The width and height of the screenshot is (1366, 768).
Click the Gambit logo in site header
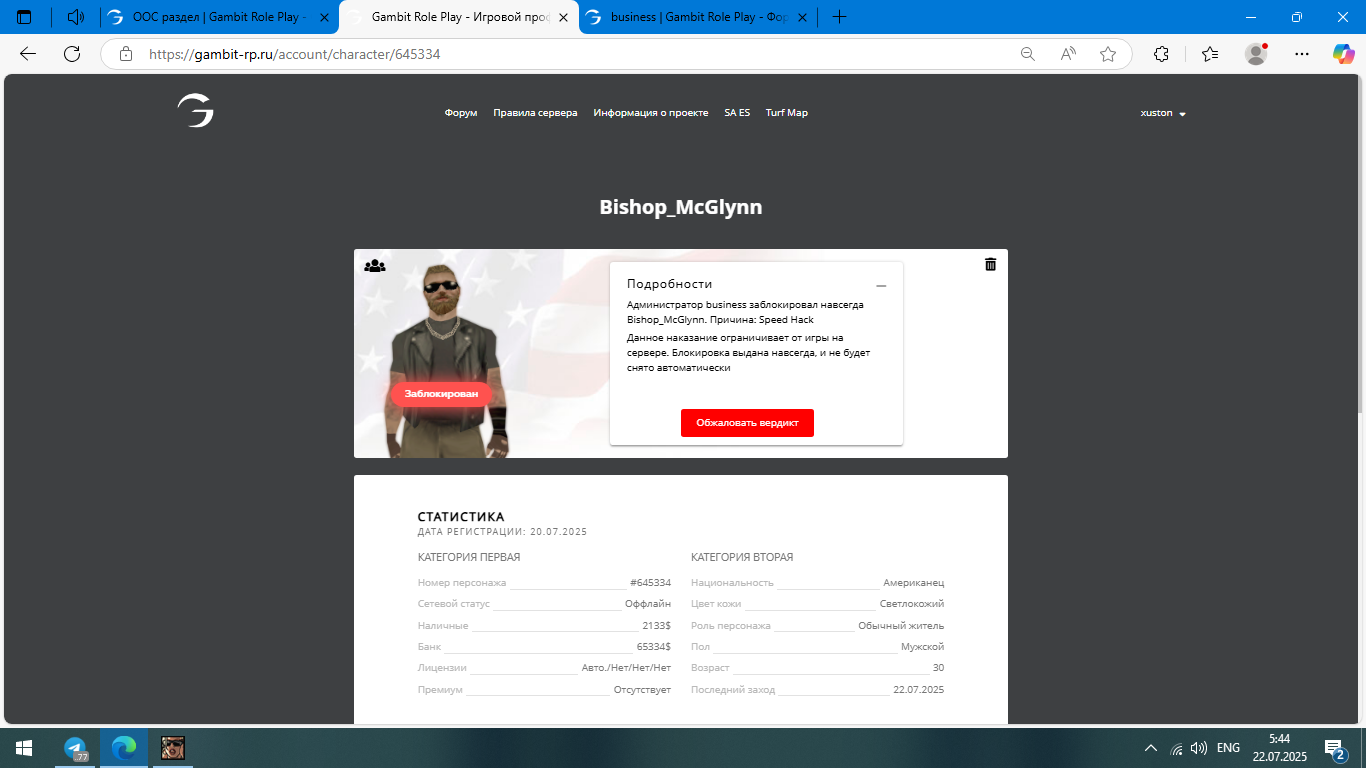click(196, 111)
